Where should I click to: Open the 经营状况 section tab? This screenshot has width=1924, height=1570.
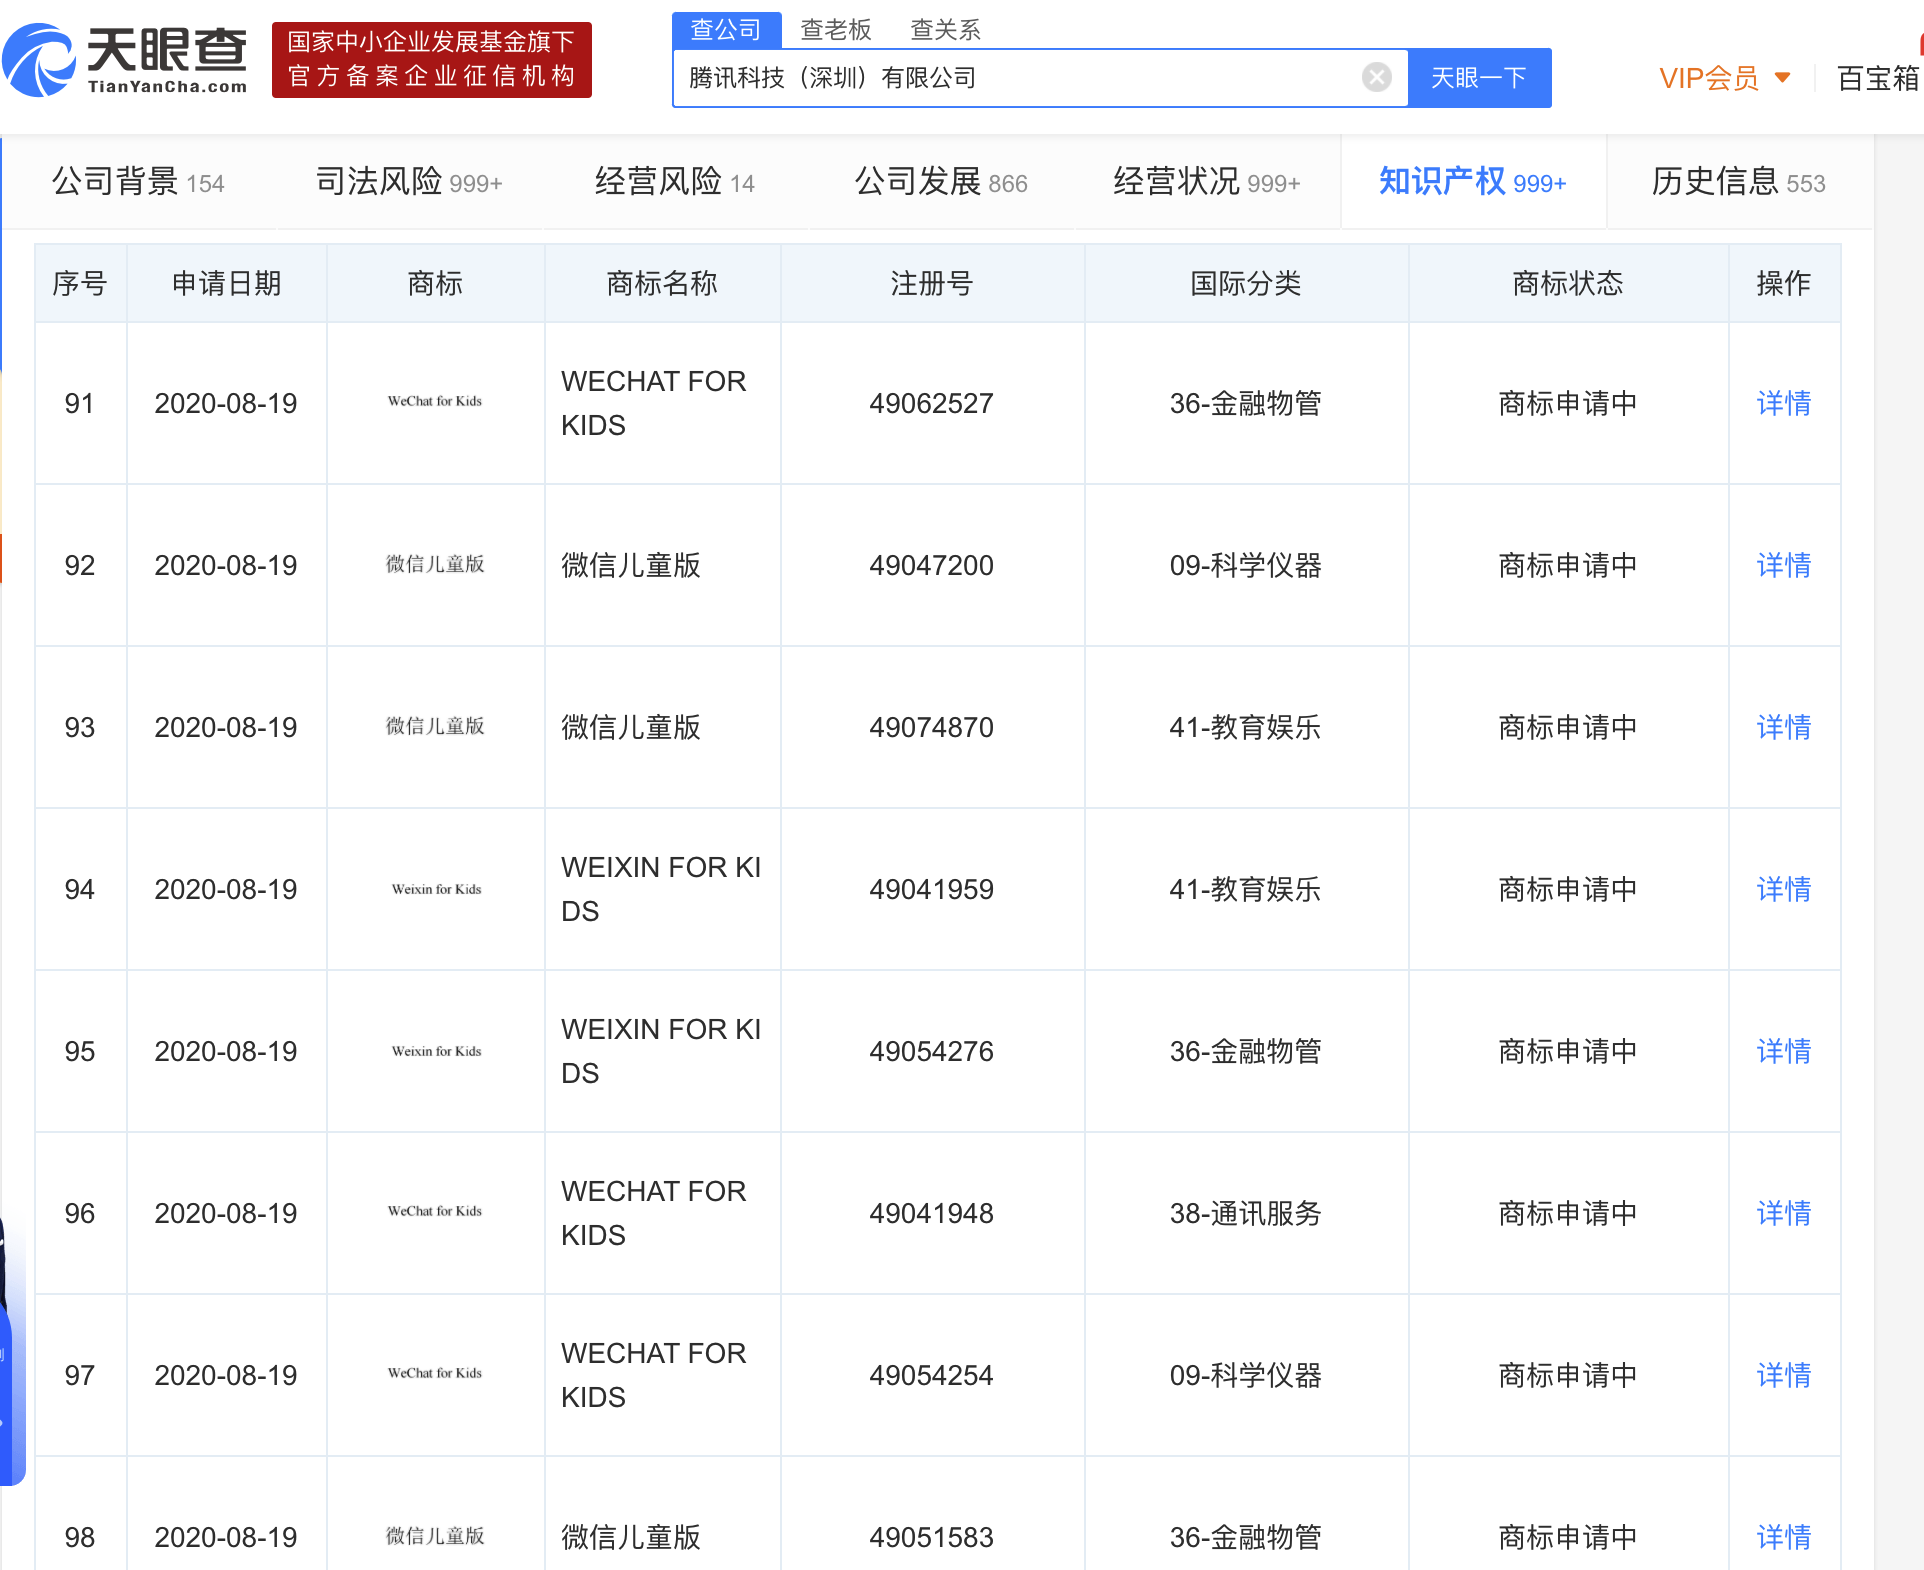click(x=1206, y=182)
